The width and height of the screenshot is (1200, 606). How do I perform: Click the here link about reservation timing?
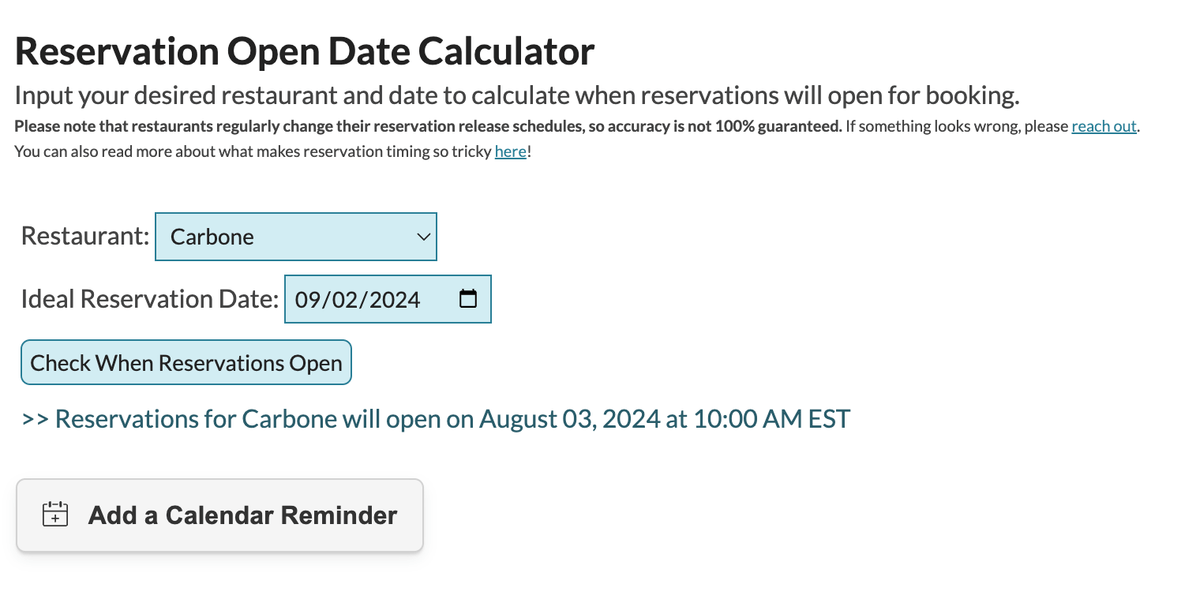point(510,151)
